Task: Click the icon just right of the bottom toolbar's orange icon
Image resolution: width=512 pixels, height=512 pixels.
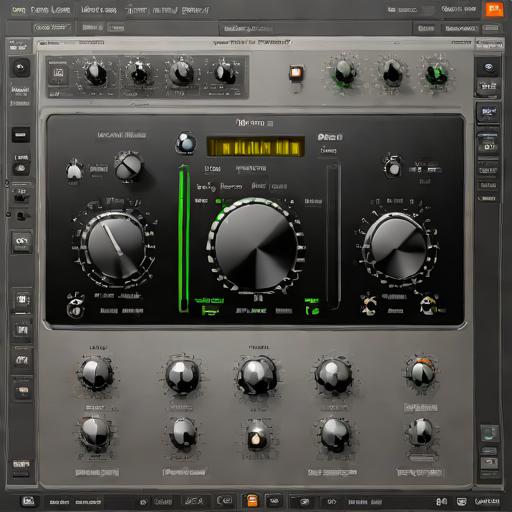Action: (274, 501)
